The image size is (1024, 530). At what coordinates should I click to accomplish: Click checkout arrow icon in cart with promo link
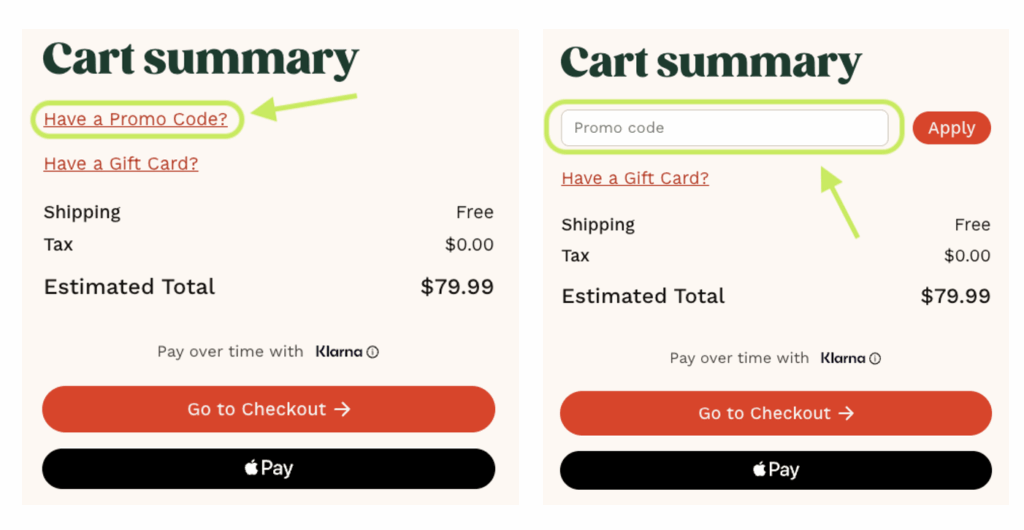342,409
